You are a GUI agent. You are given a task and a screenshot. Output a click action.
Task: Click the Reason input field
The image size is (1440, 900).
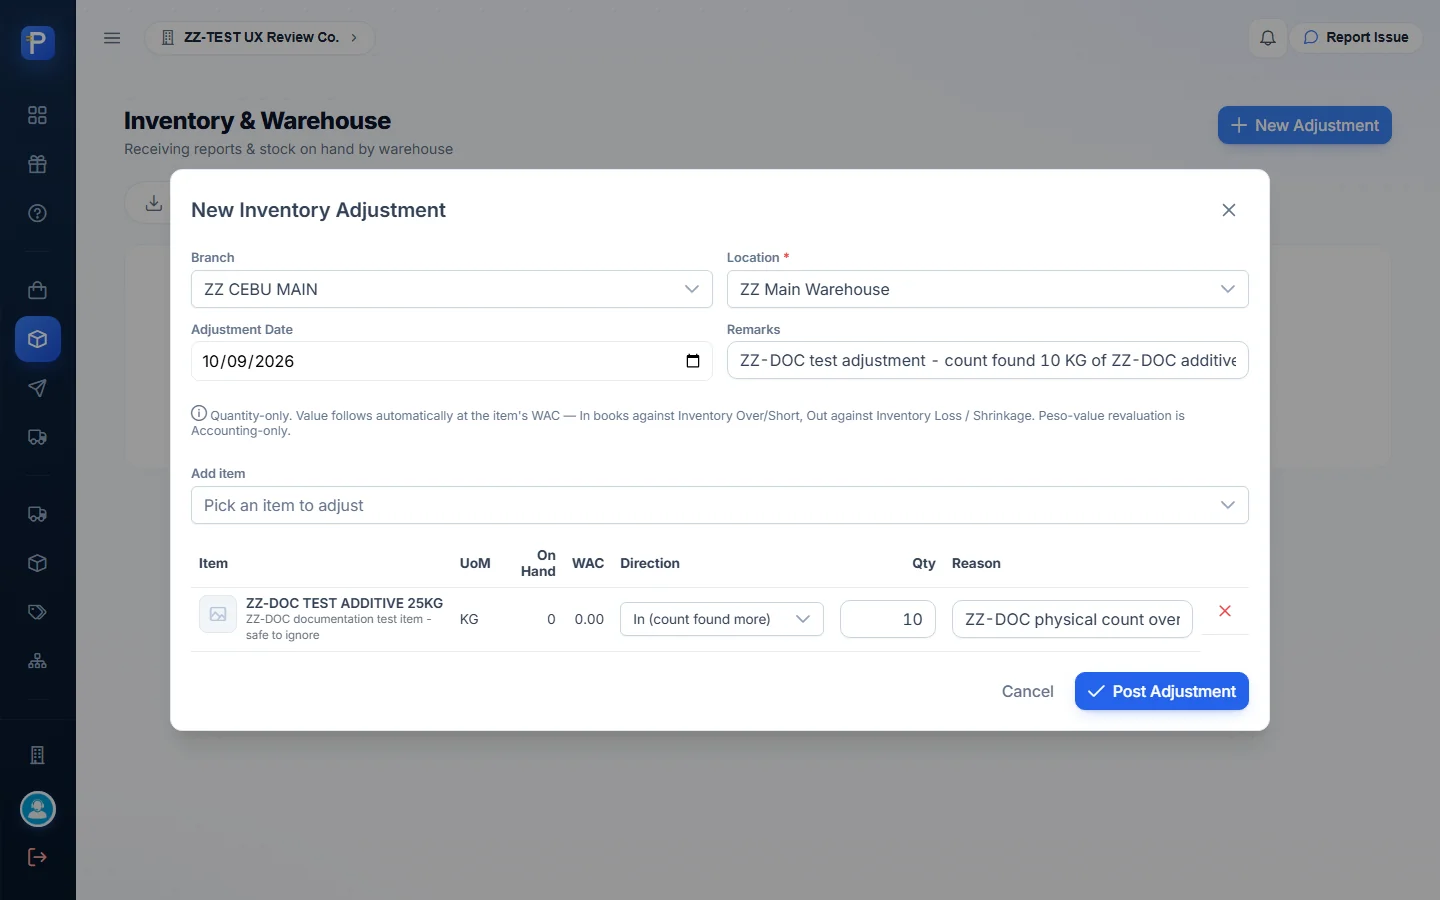(x=1072, y=619)
